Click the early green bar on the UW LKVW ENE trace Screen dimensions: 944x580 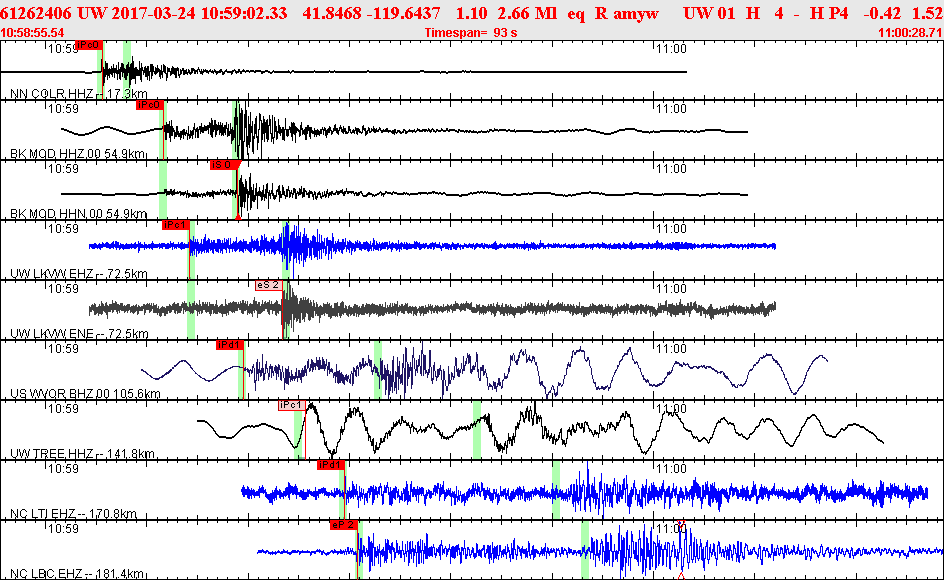191,310
